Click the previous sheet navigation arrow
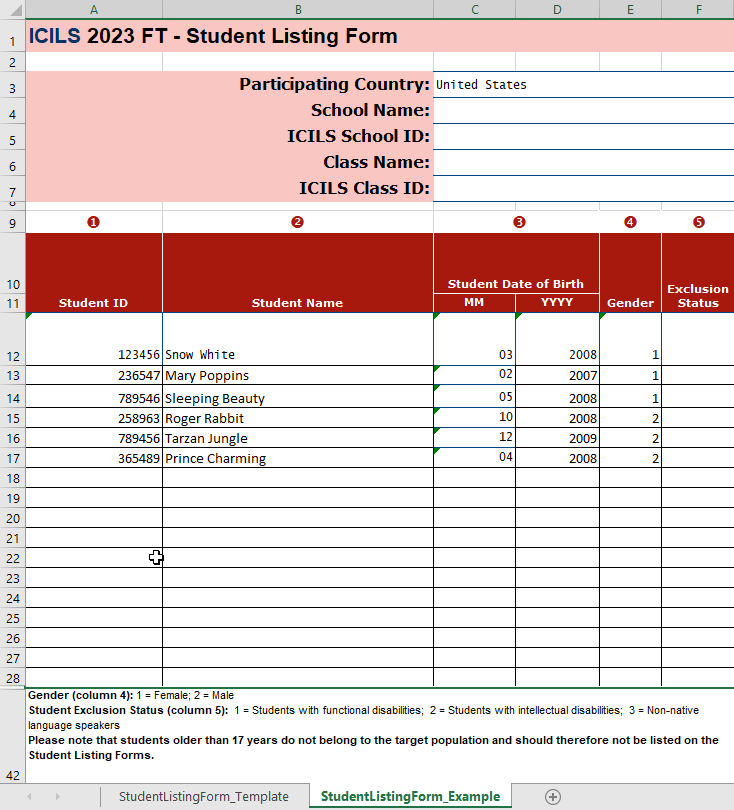This screenshot has height=810, width=734. coord(29,796)
